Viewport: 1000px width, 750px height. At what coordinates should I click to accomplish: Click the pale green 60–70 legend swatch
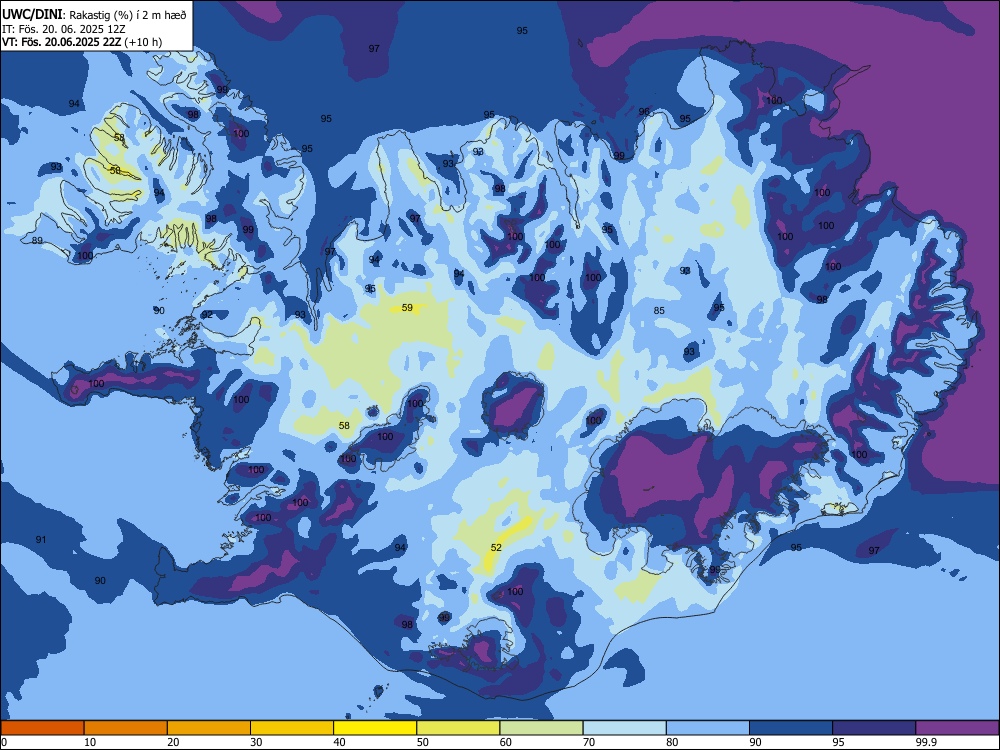[x=541, y=728]
